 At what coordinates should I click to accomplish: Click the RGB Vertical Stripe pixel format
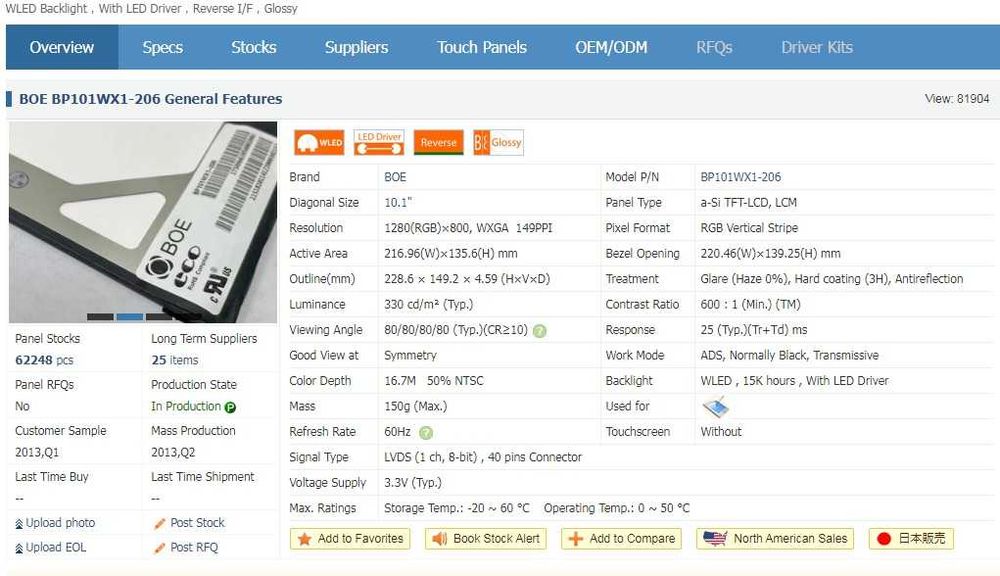[749, 228]
